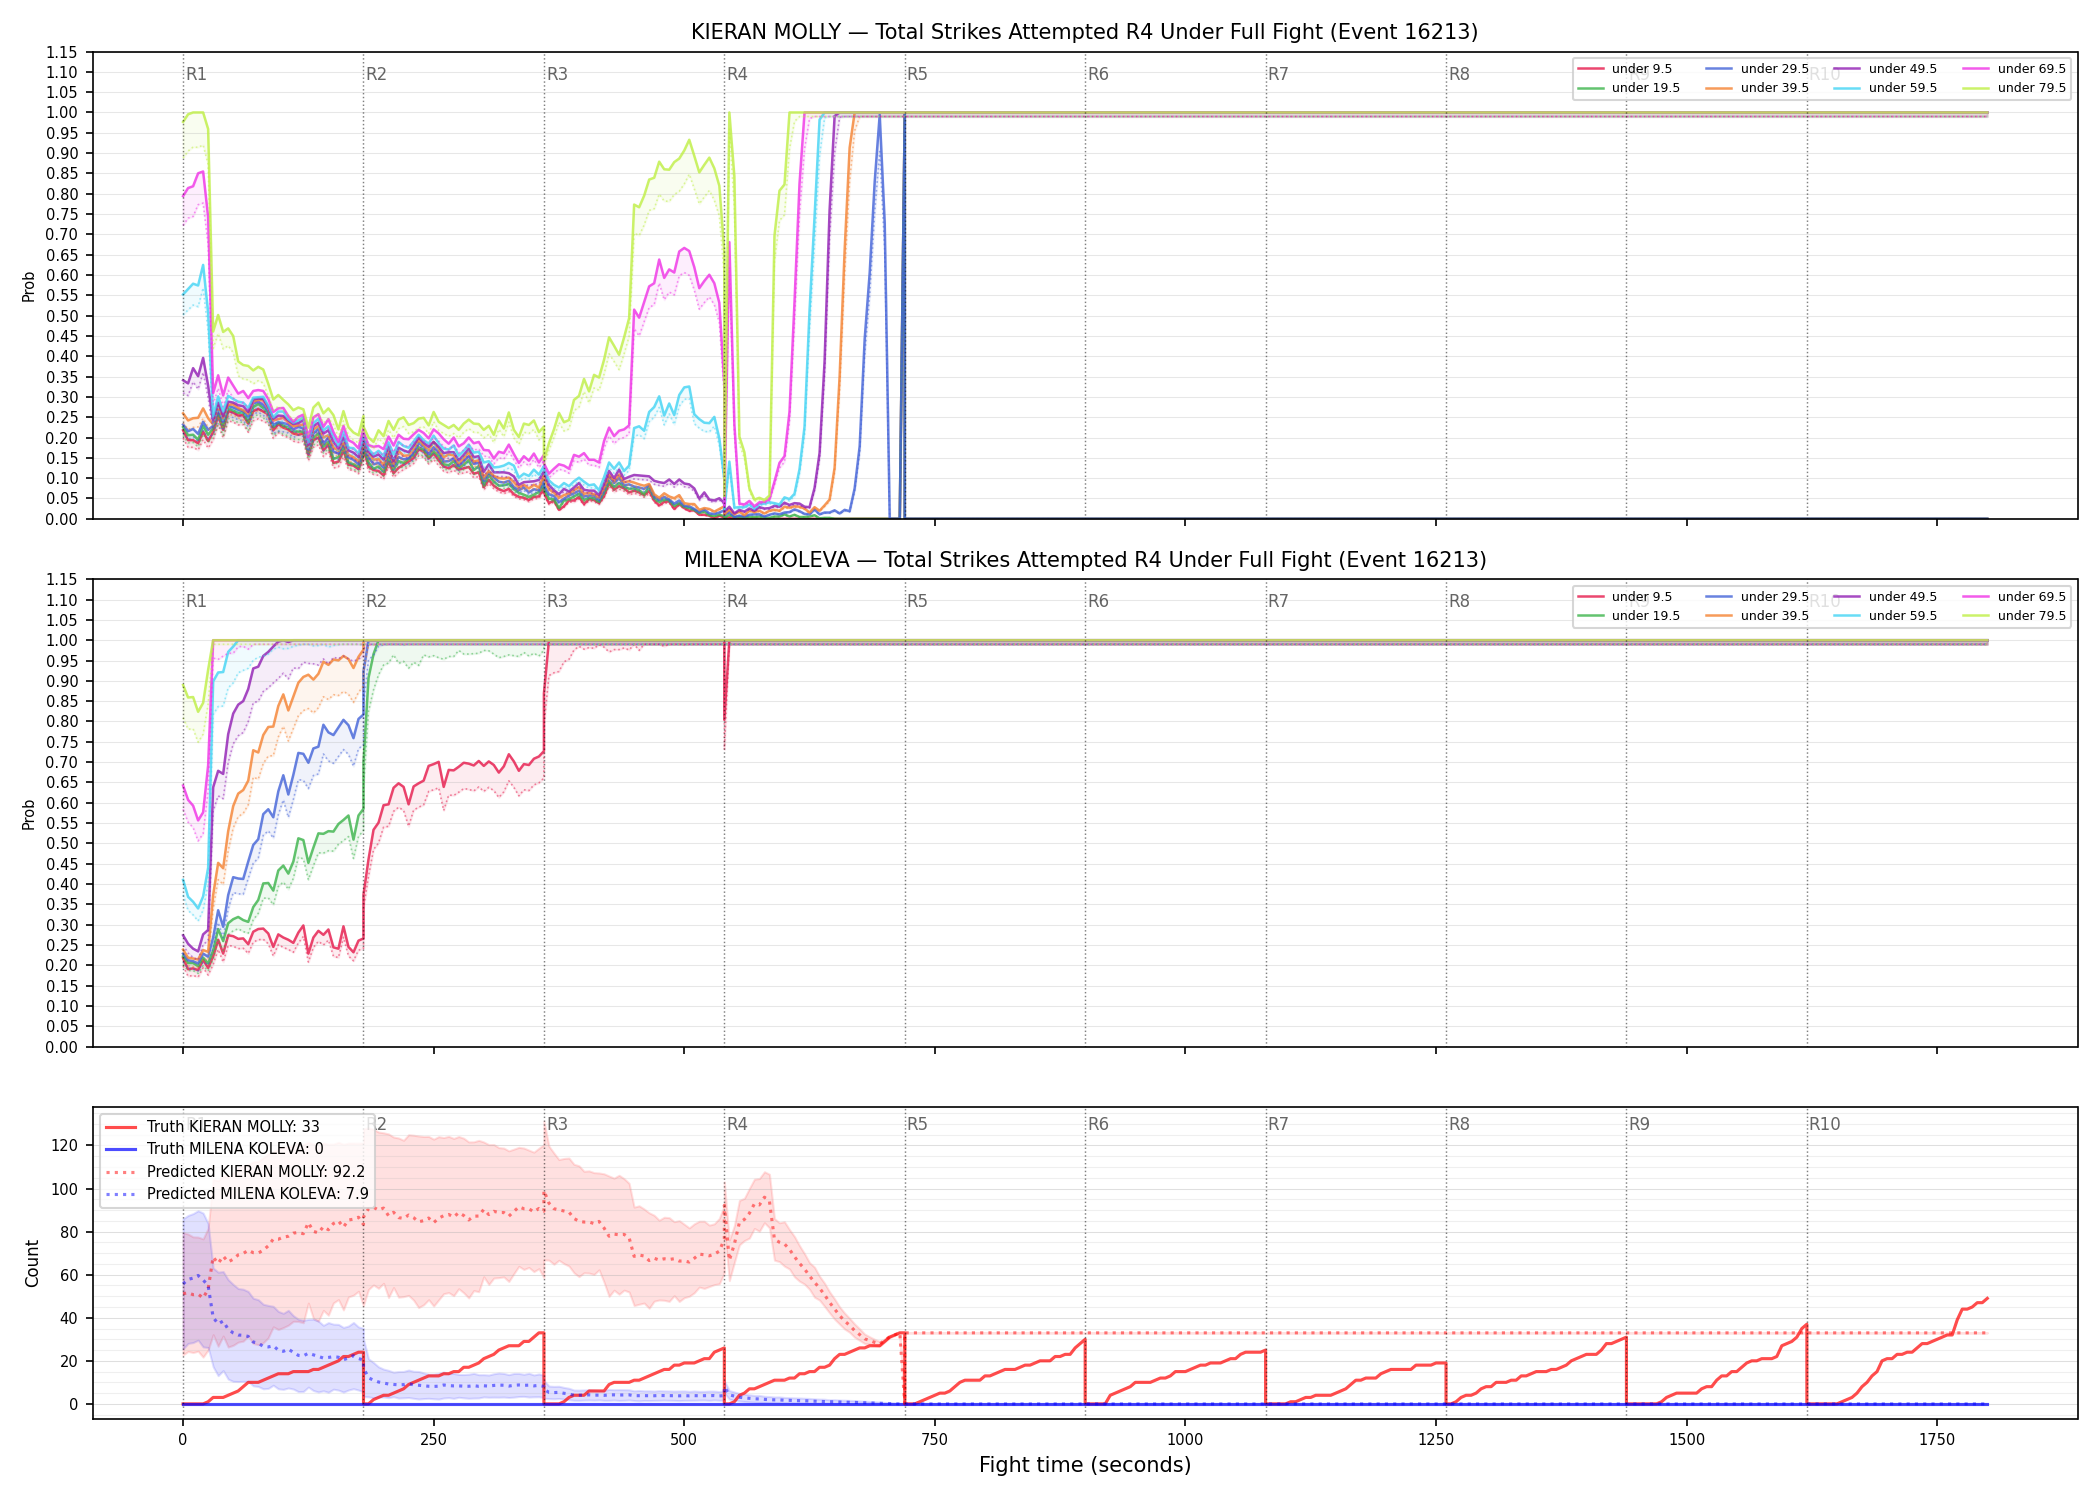Screen dimensions: 2100x1500
Task: Click 'Predicted KIERAN MOLLY: 92.2' legend entry
Action: 235,1172
